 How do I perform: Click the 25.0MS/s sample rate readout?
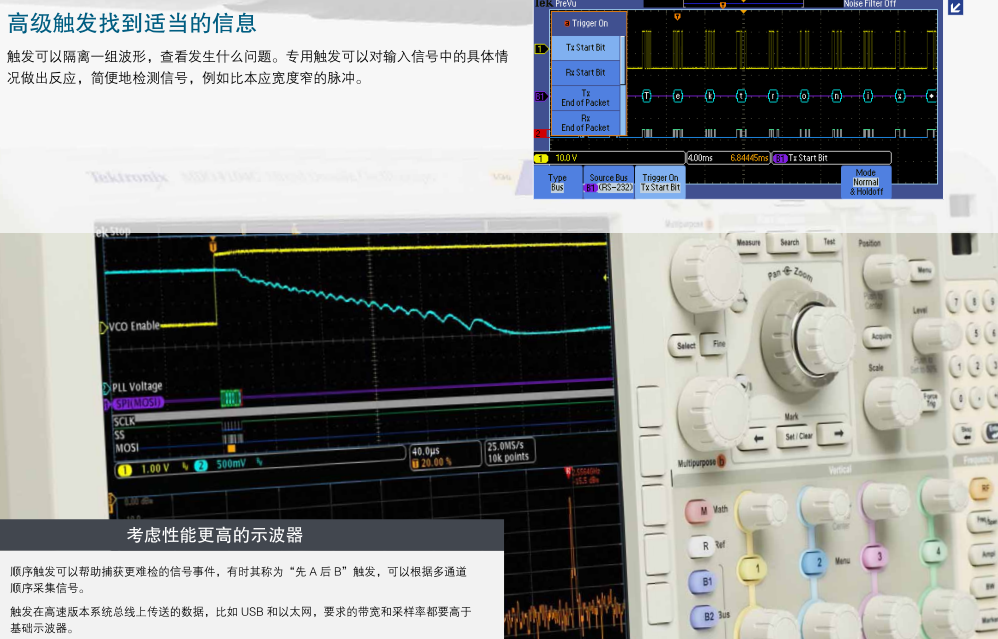507,446
